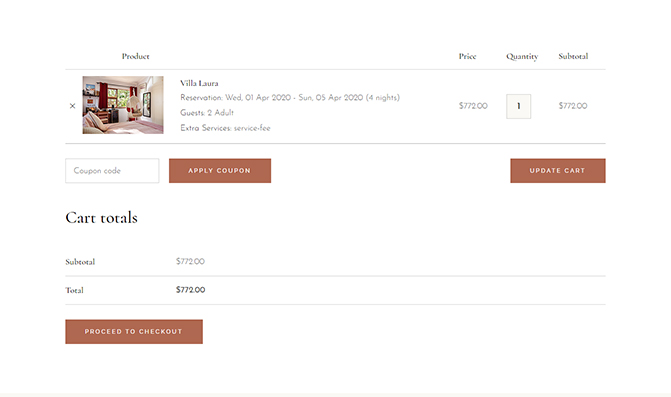Click the Guests: 2 Adult detail
This screenshot has height=397, width=671.
click(207, 113)
